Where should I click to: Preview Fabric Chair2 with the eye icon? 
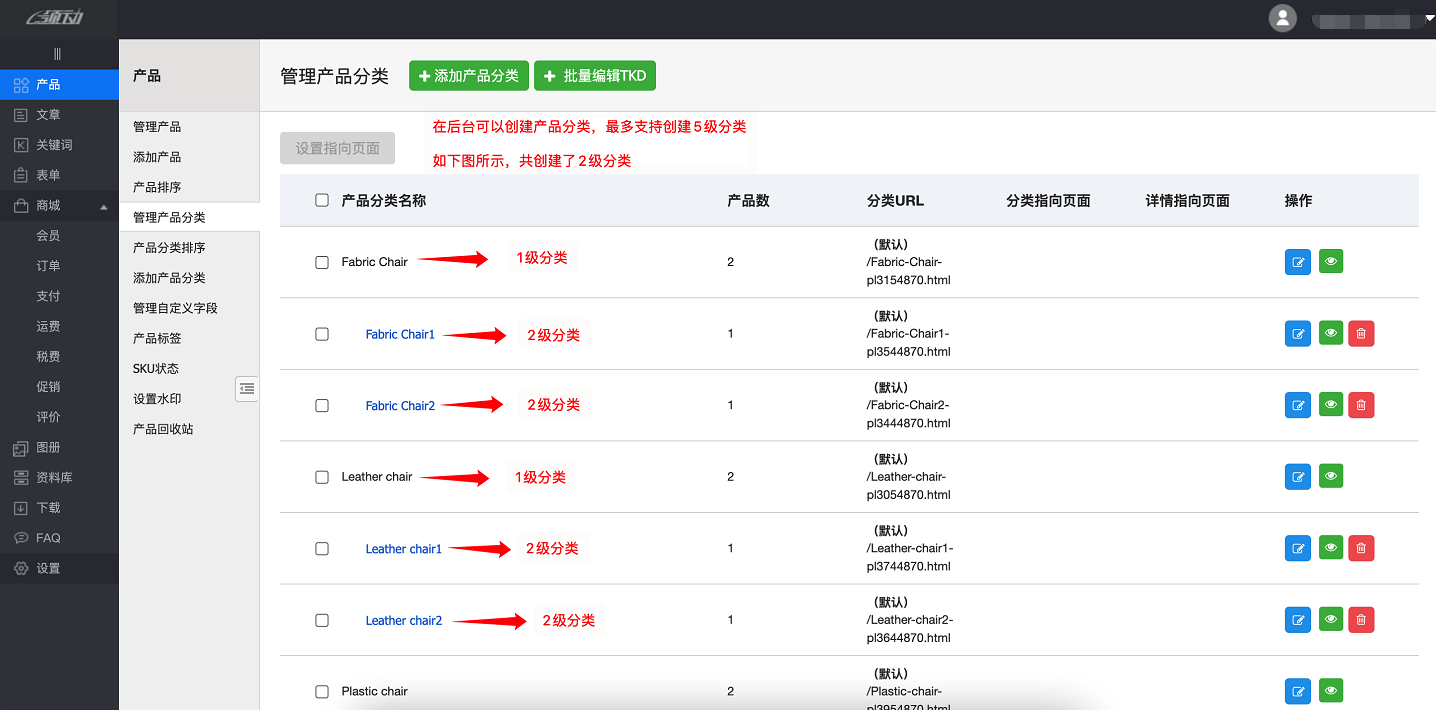[1330, 405]
